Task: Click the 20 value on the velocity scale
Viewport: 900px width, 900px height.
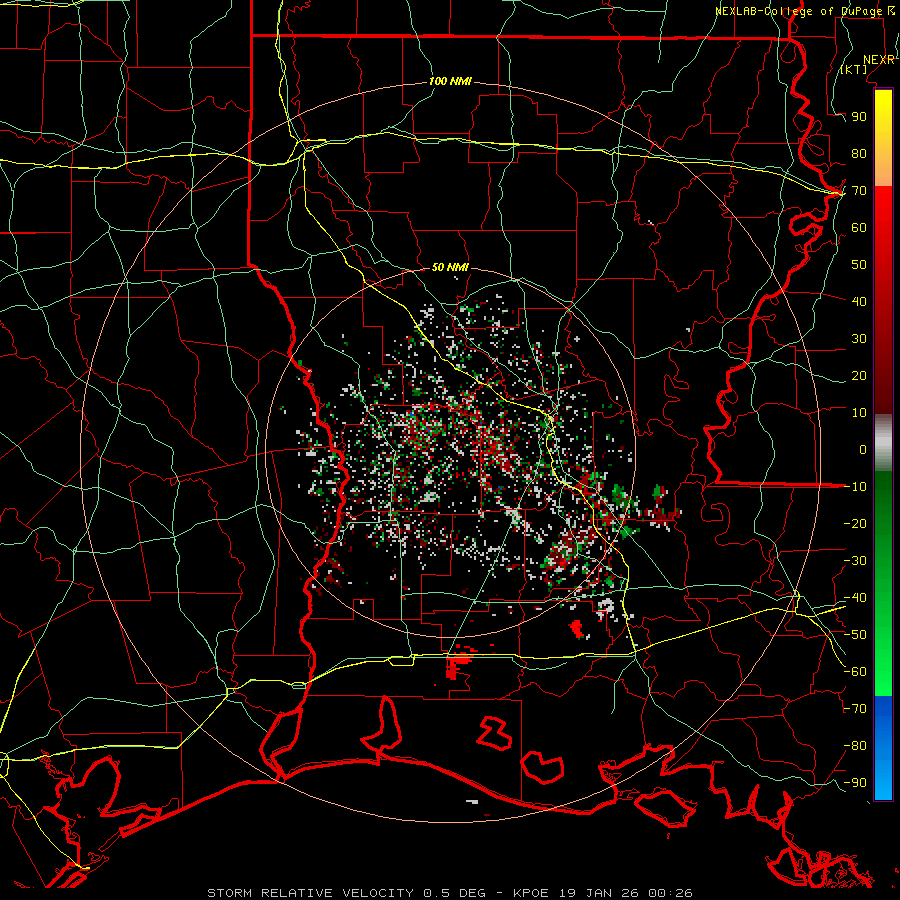Action: pyautogui.click(x=859, y=375)
